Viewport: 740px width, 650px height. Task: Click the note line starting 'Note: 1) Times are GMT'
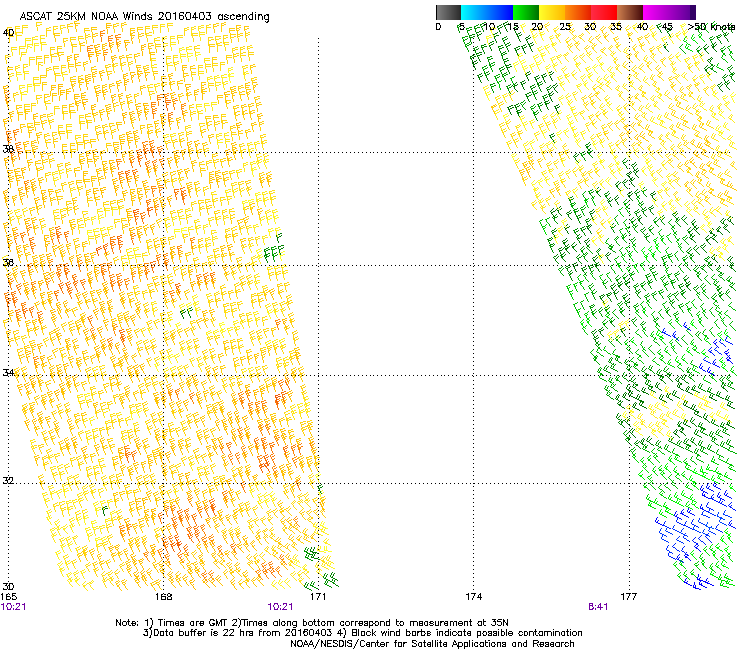(312, 623)
